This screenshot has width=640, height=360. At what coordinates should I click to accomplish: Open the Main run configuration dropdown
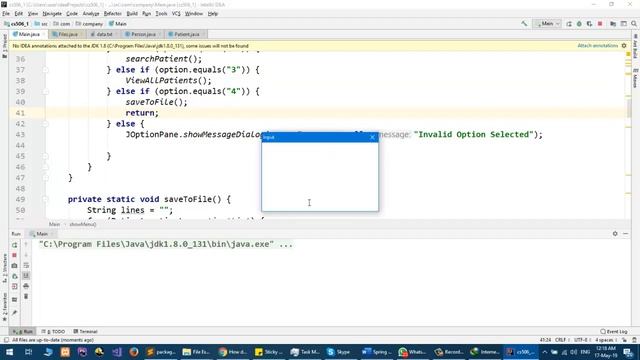pyautogui.click(x=547, y=24)
